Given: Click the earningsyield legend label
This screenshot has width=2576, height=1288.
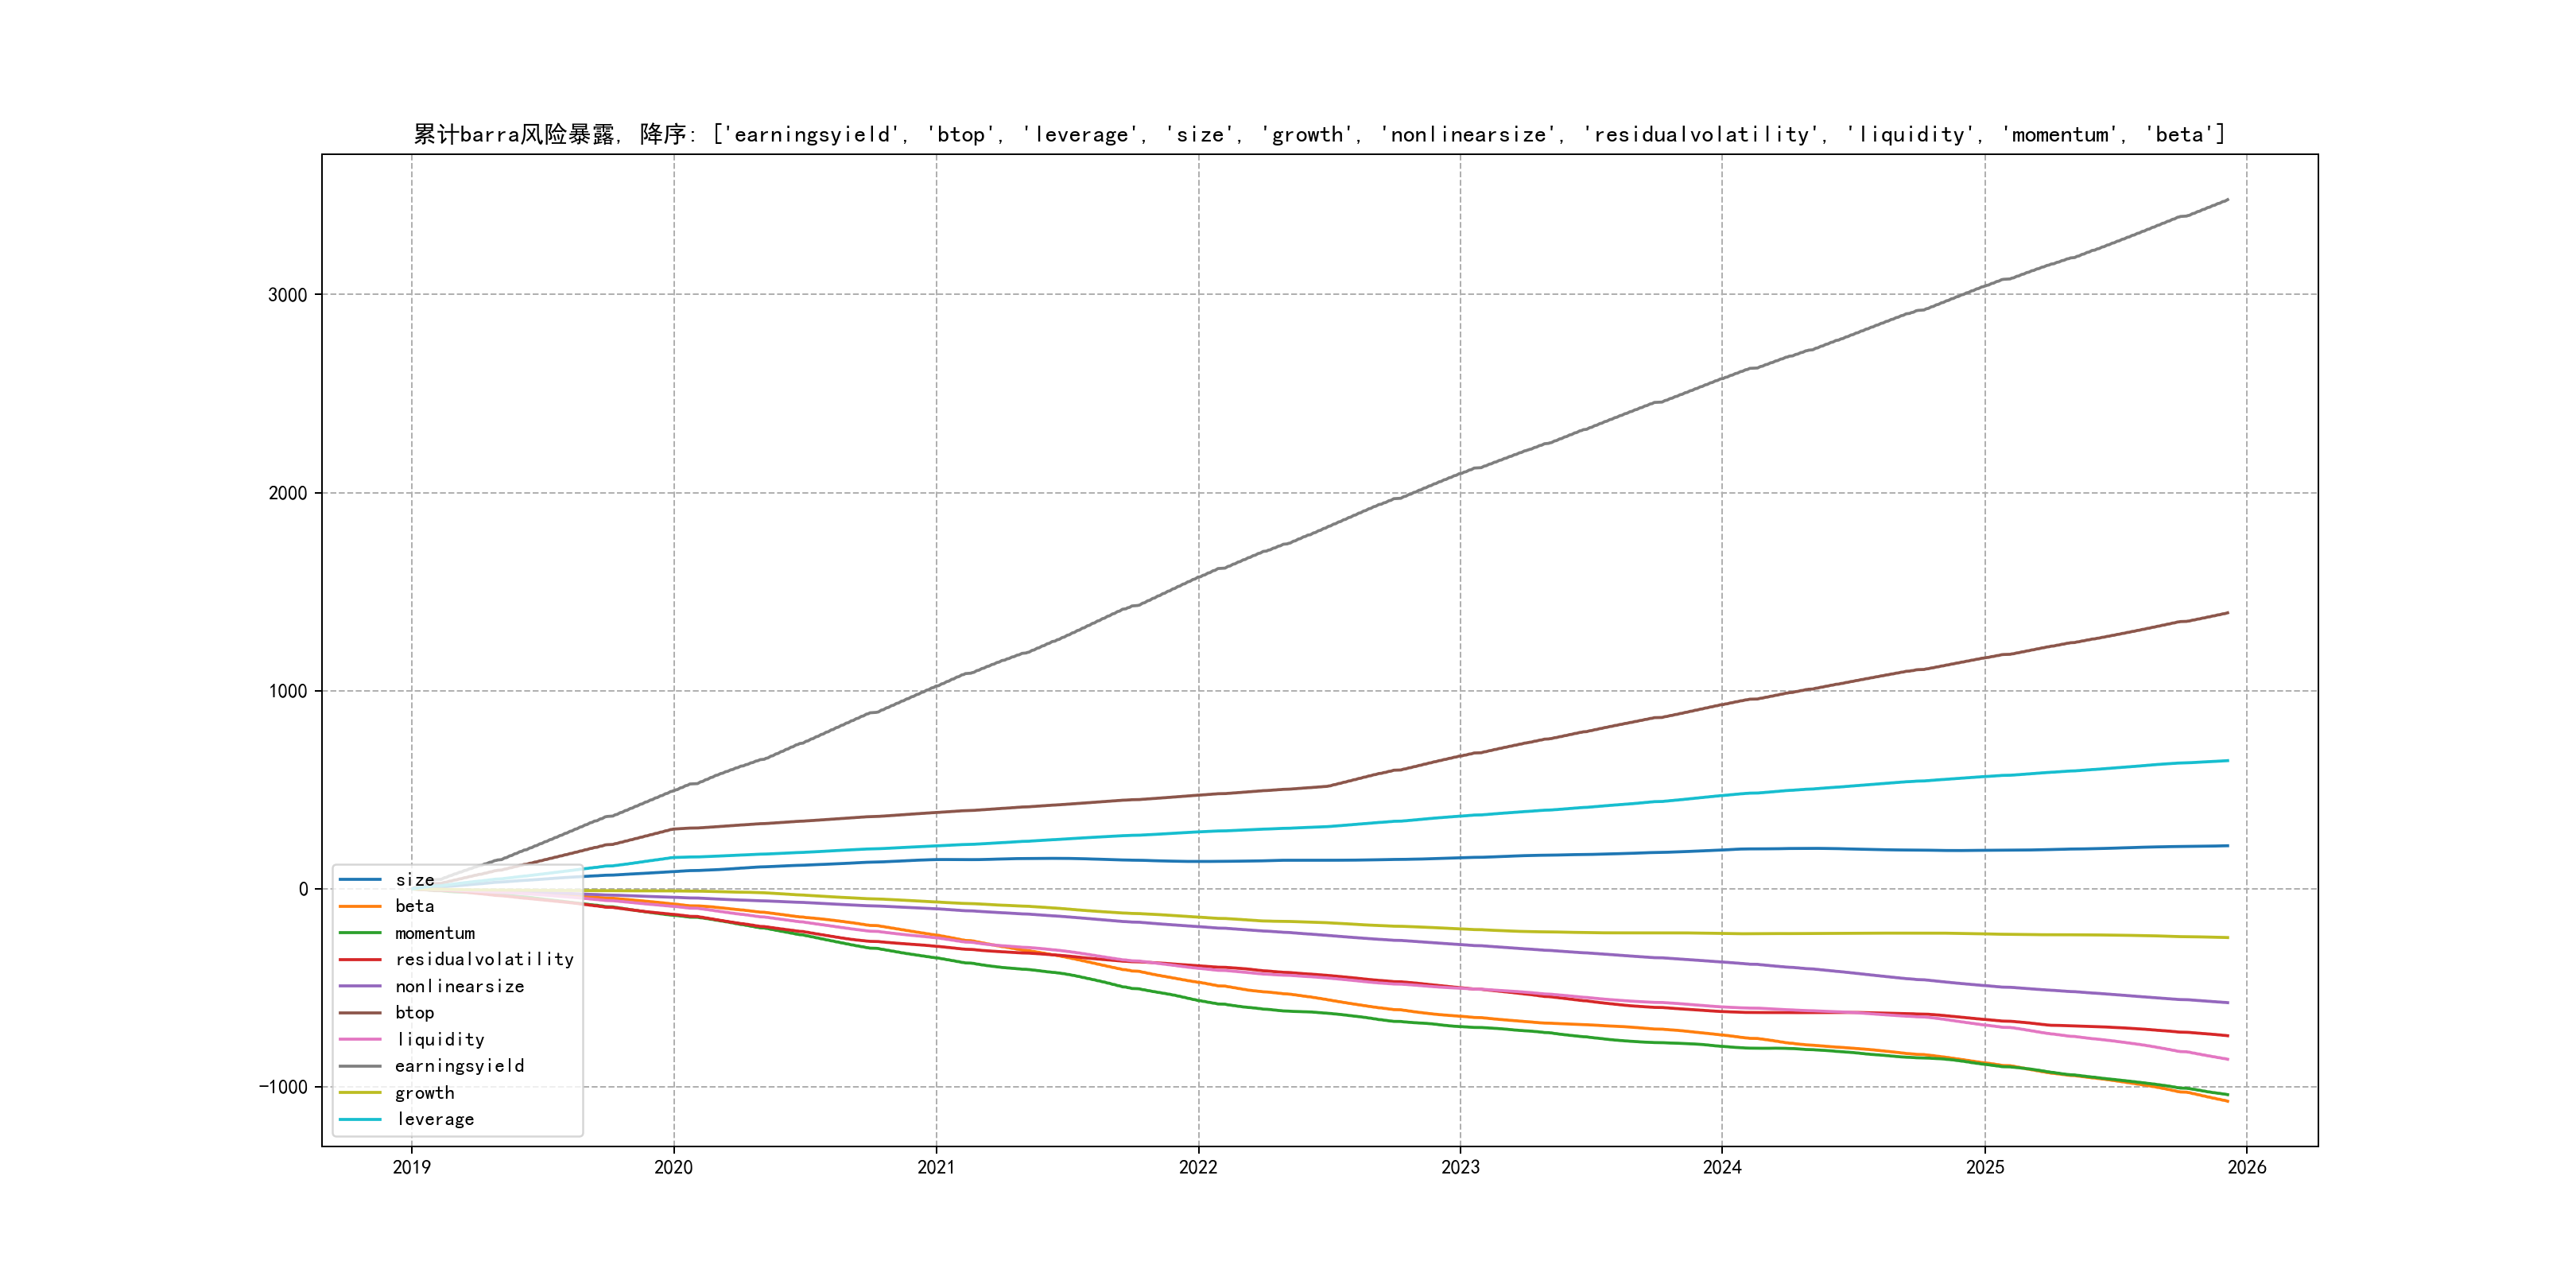Looking at the screenshot, I should tap(459, 1066).
